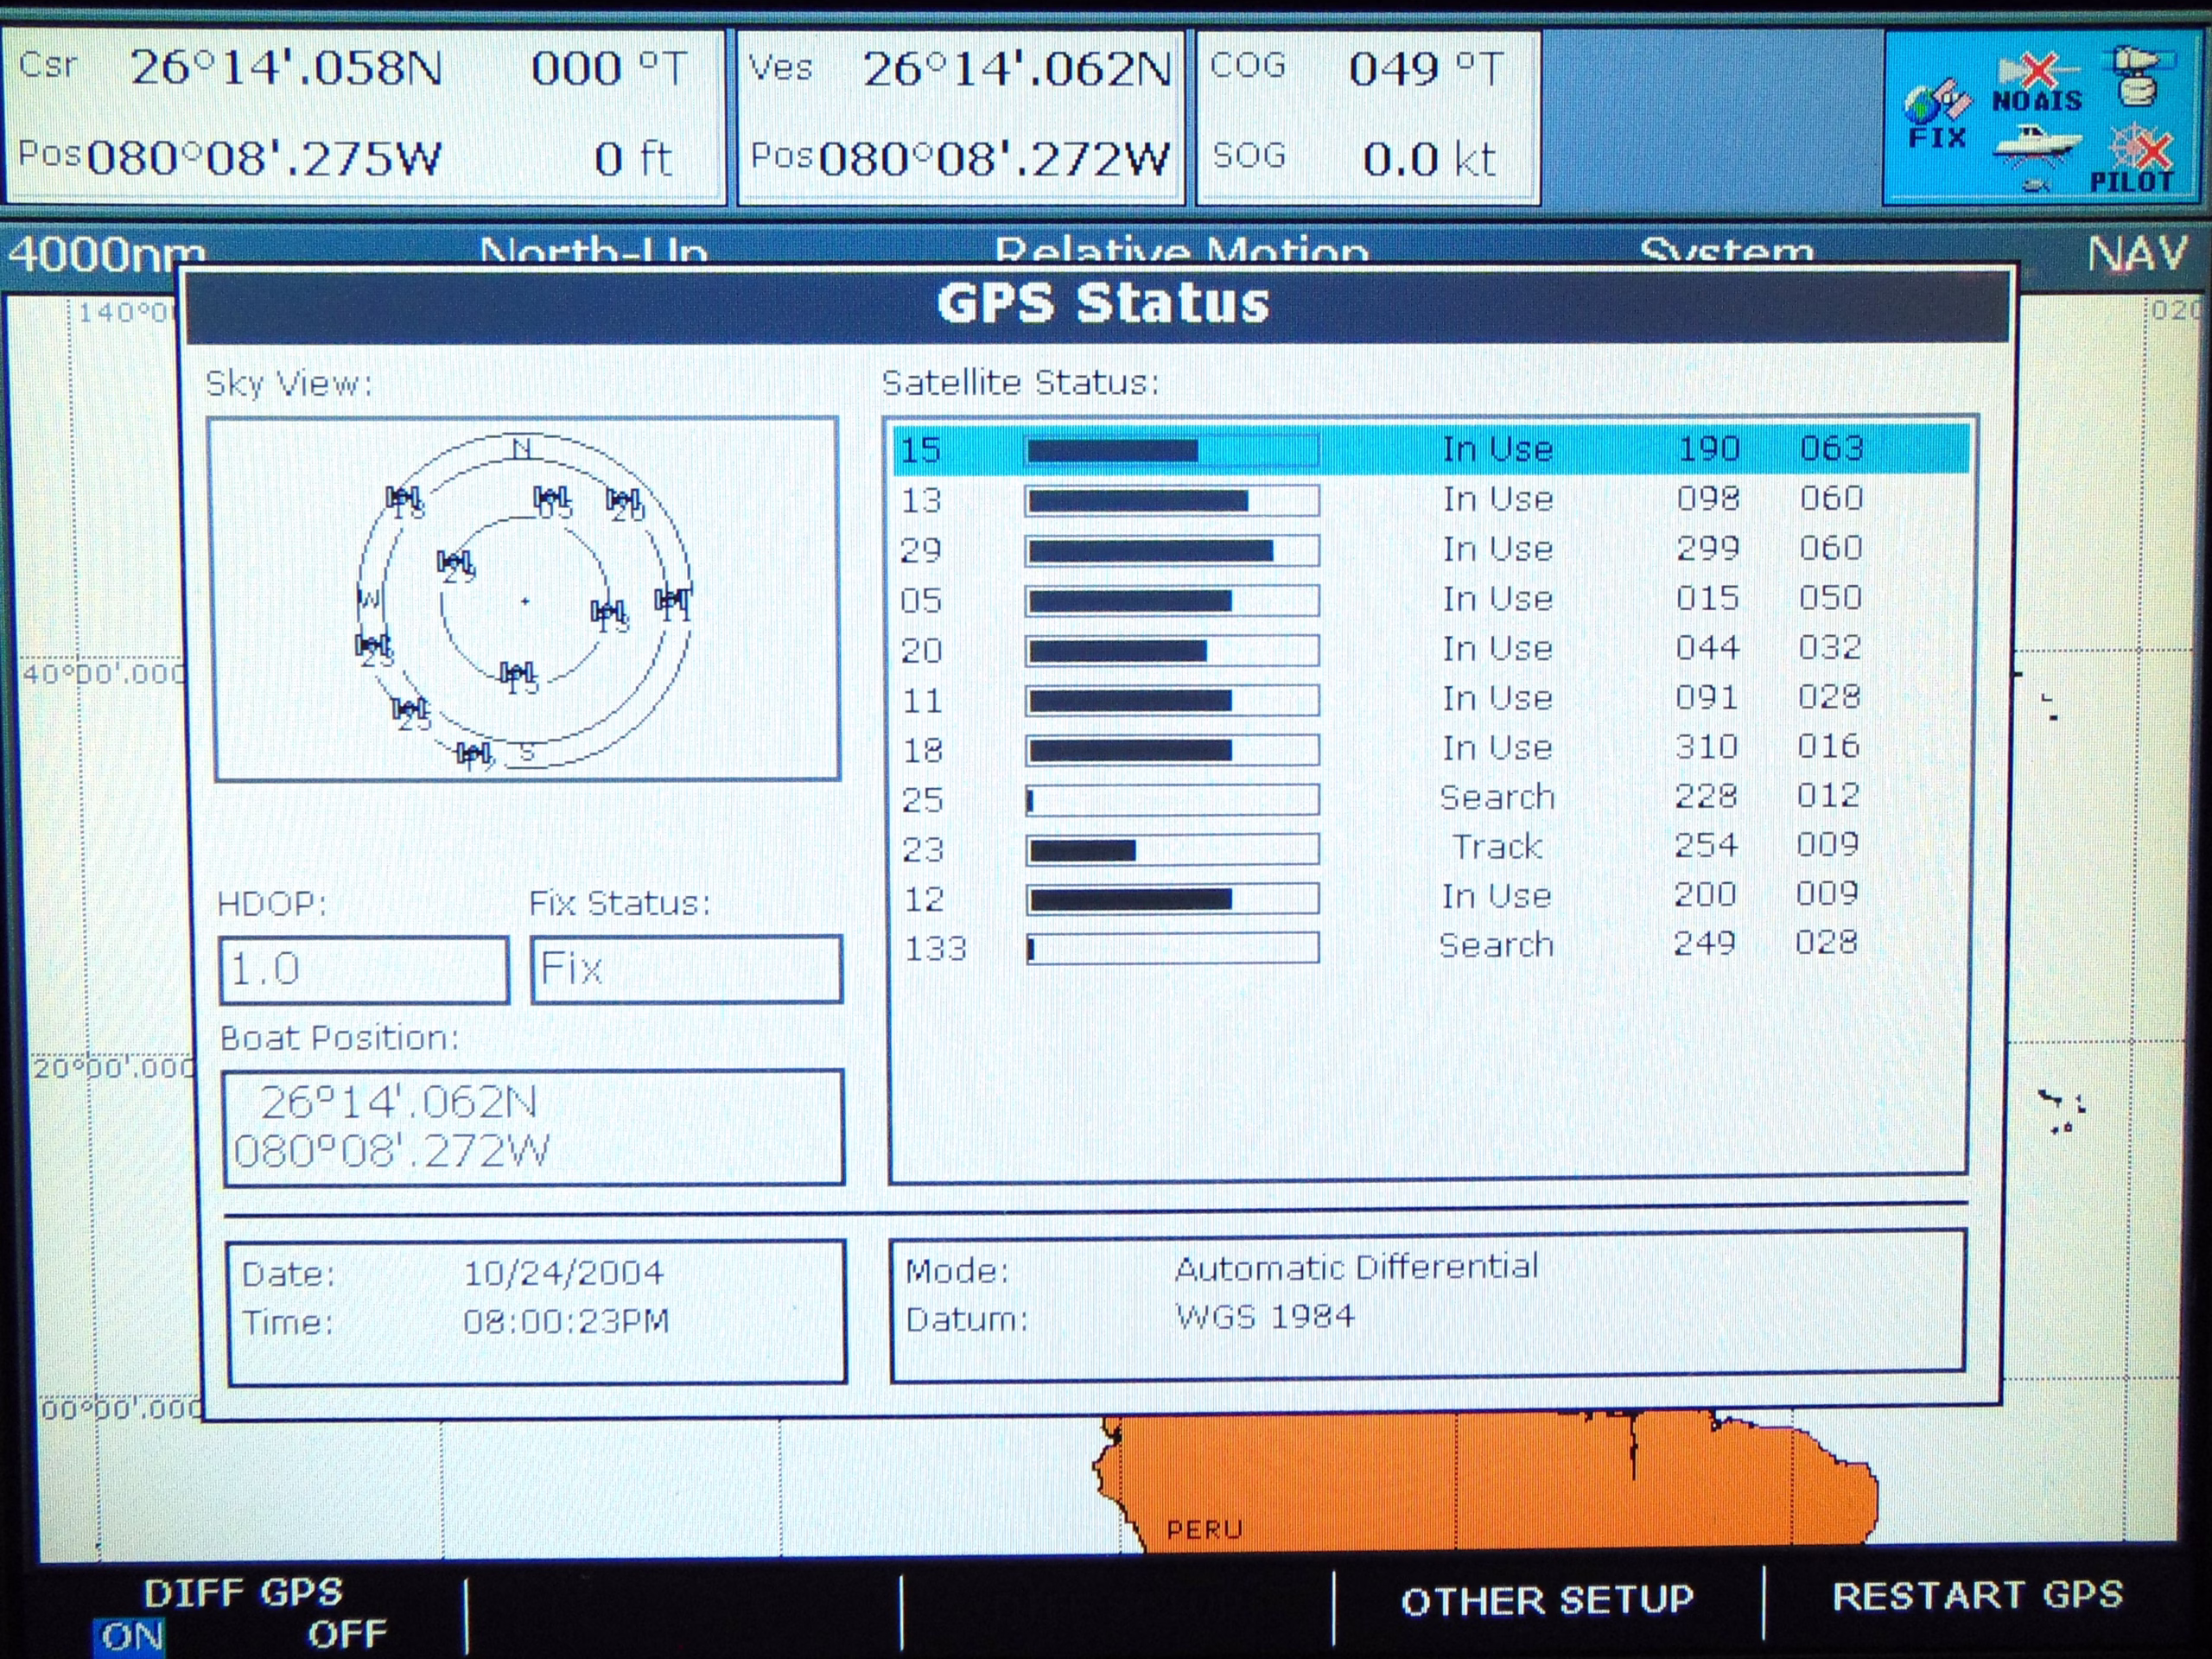Click satellite 11 in Sky View

pos(672,601)
